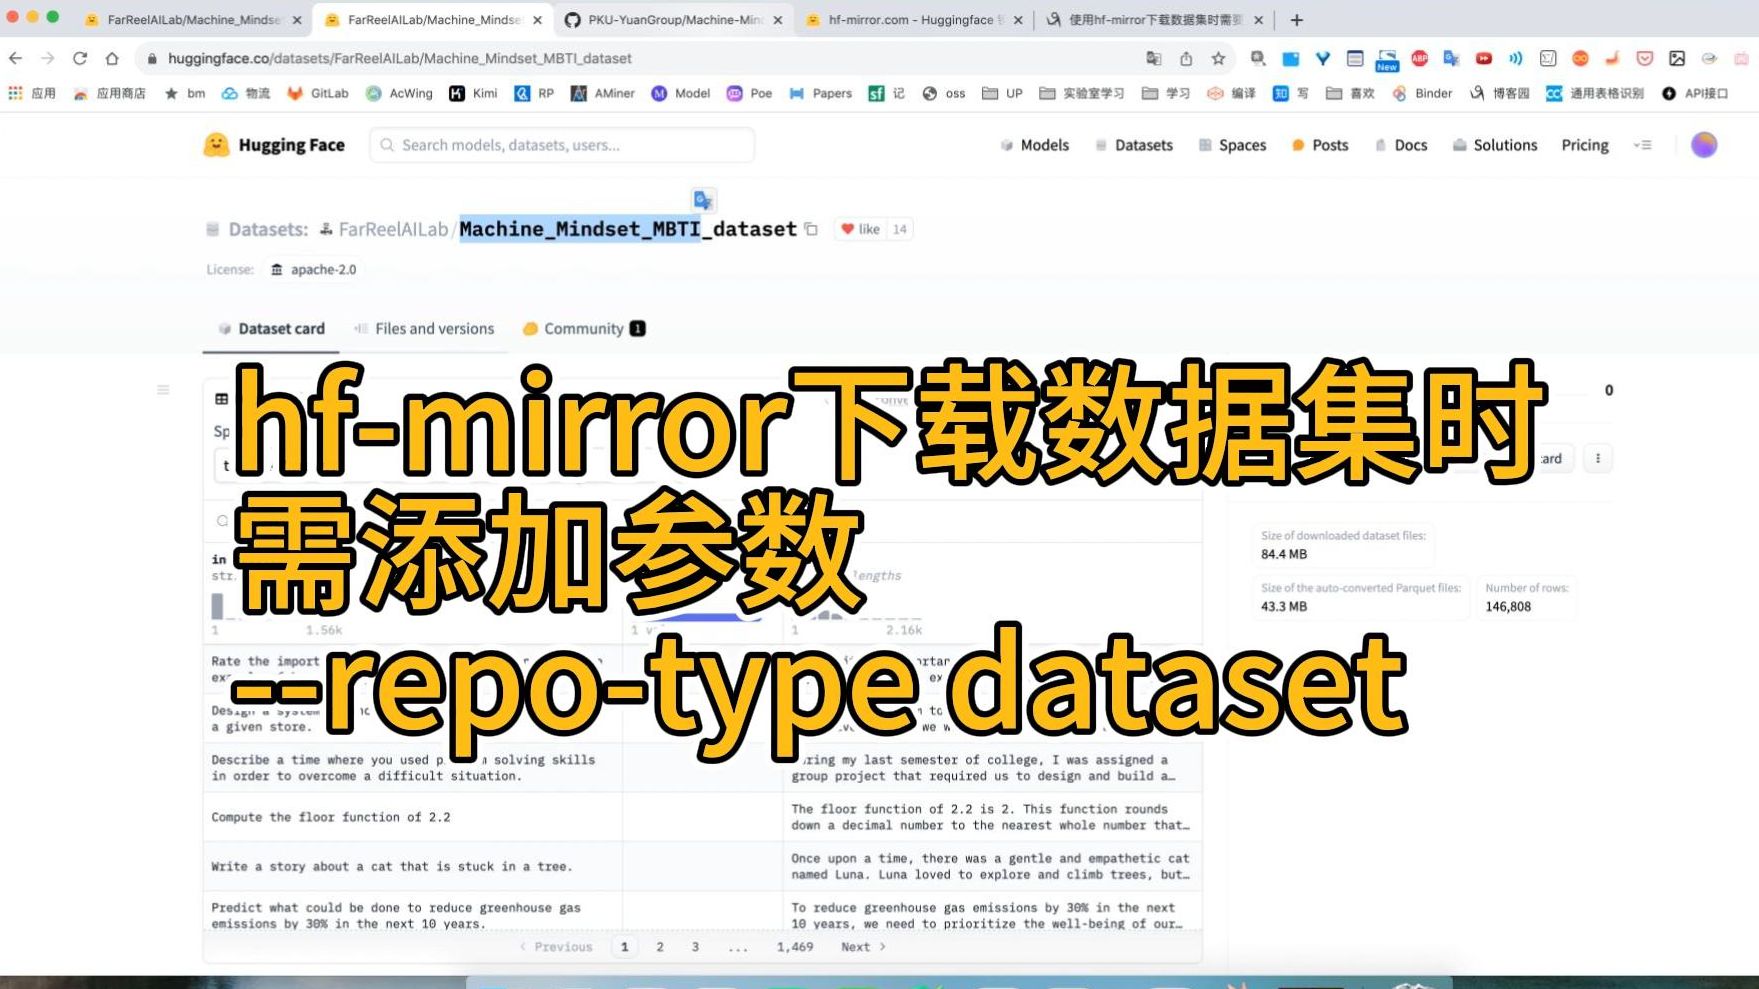Image resolution: width=1759 pixels, height=989 pixels.
Task: Click the red fast-forward extension icon
Action: (x=1484, y=59)
